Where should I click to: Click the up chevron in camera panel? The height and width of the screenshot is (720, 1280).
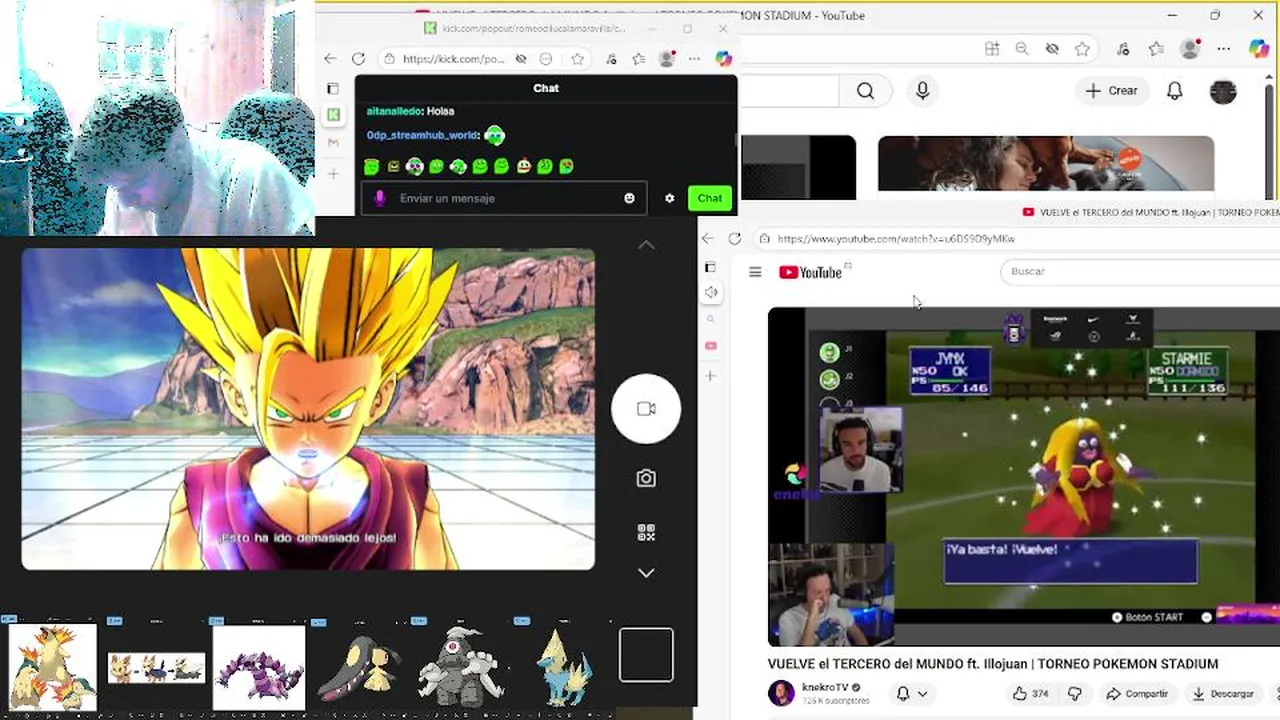[x=646, y=245]
